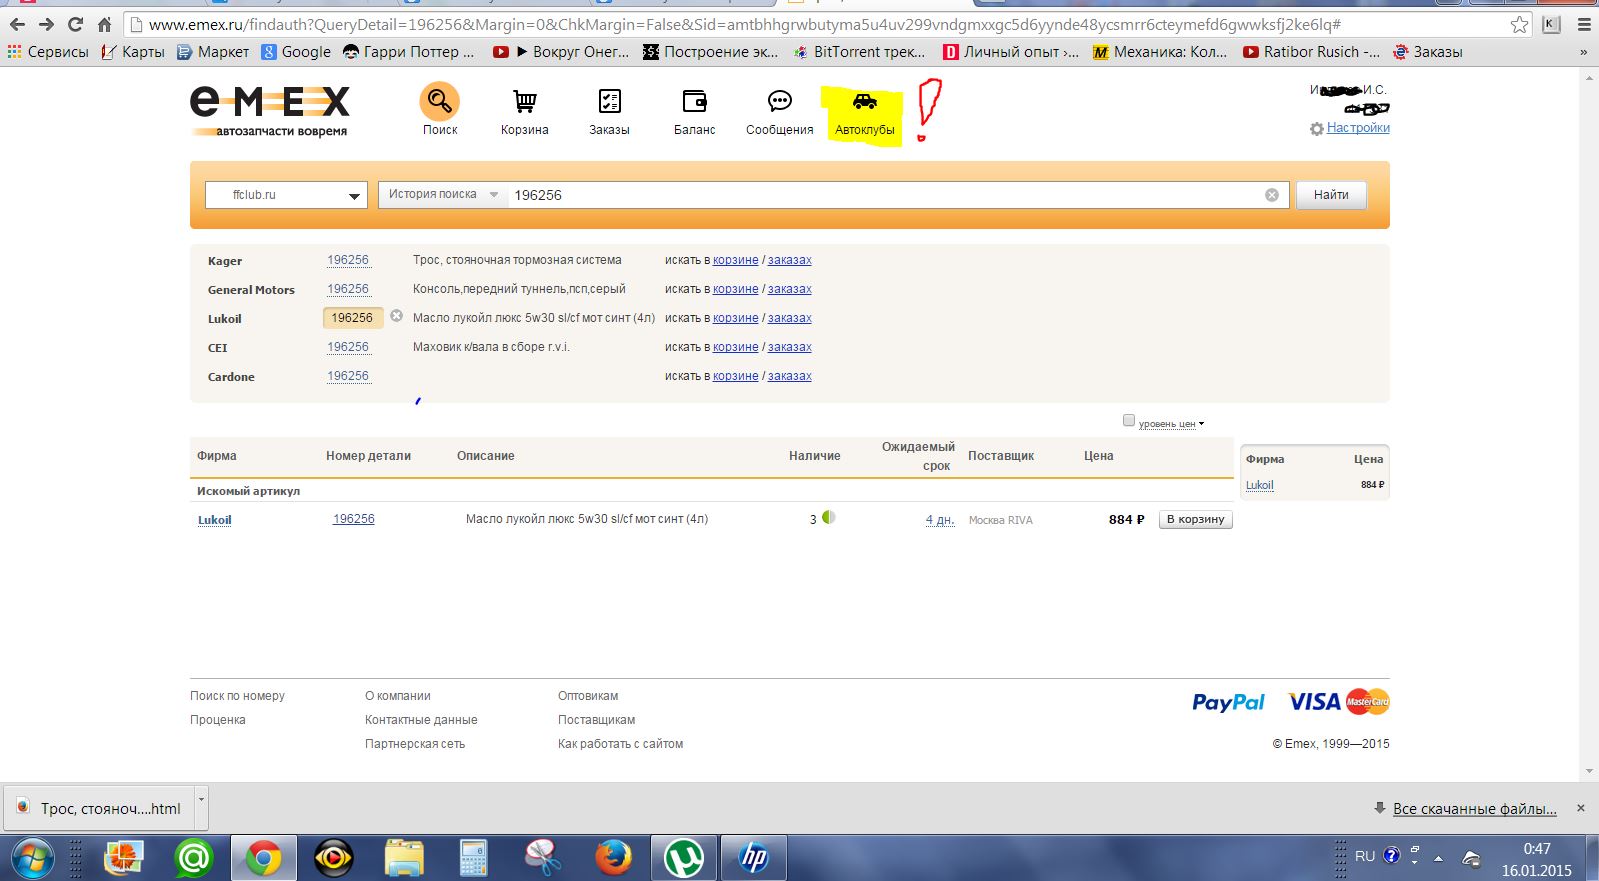The width and height of the screenshot is (1599, 881).
Task: Open Lukoil link in price sidebar
Action: pos(1259,485)
